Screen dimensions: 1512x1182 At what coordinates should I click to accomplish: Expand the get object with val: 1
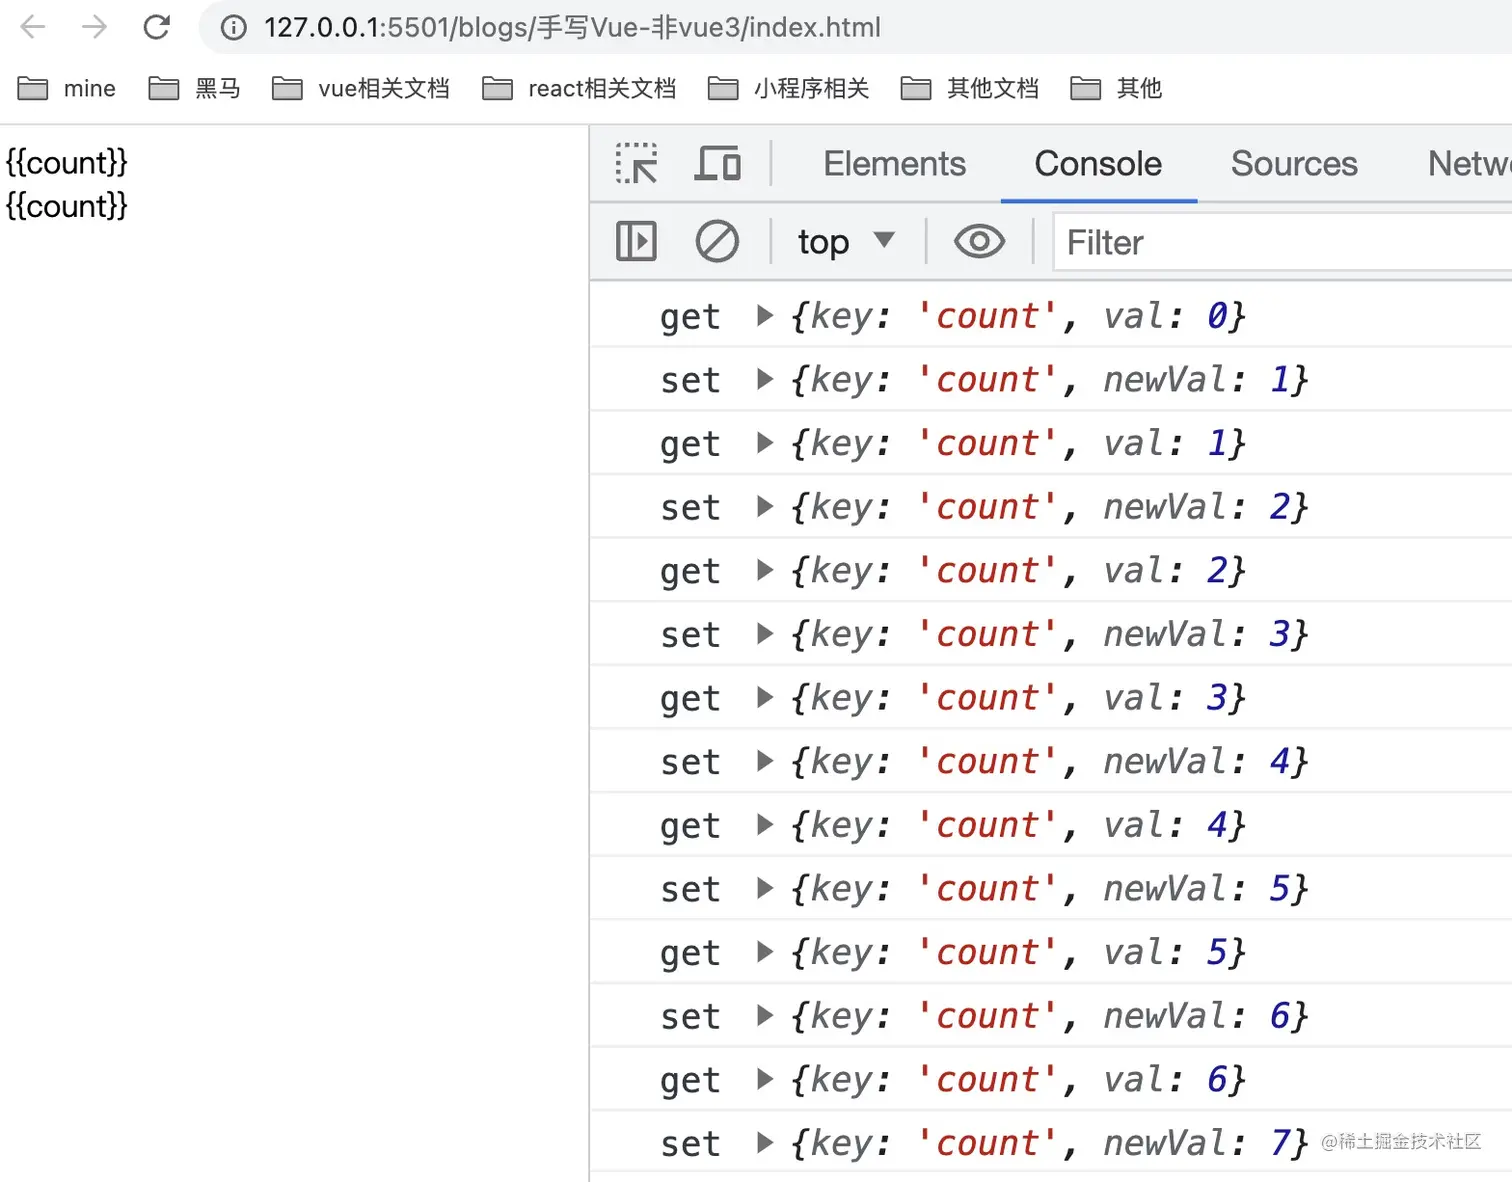[x=765, y=443]
